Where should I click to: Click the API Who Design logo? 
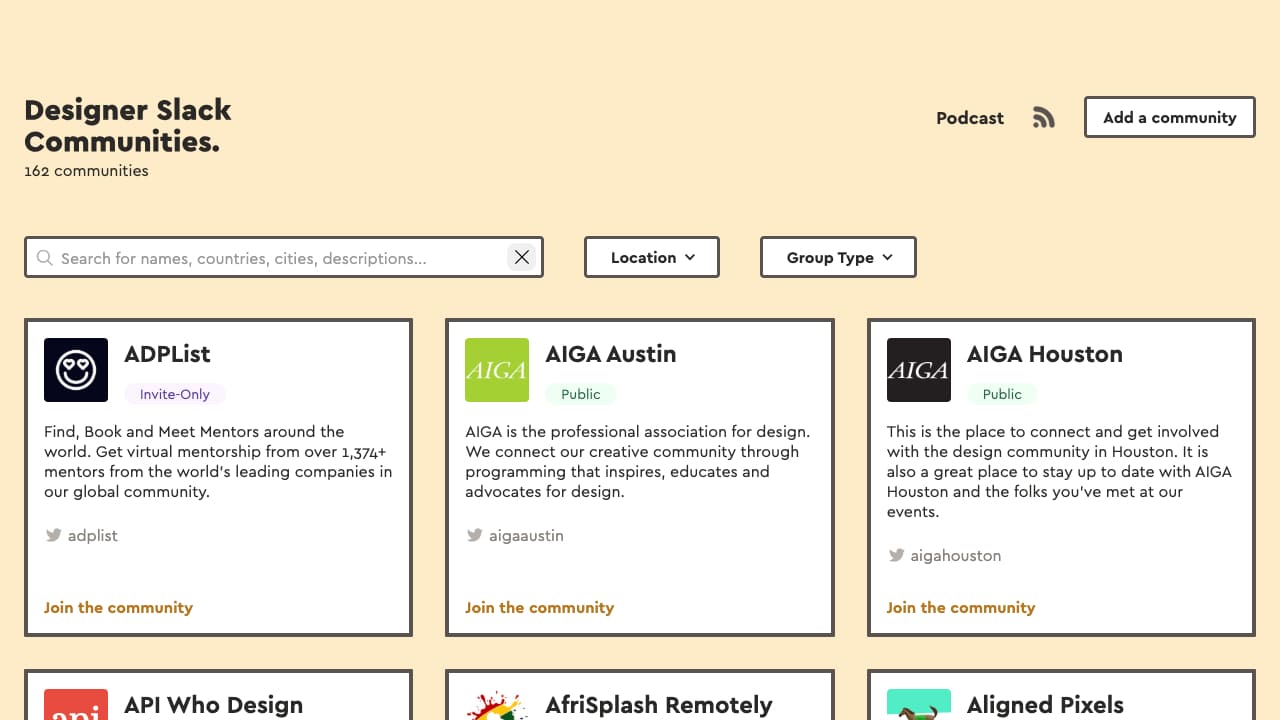(76, 704)
